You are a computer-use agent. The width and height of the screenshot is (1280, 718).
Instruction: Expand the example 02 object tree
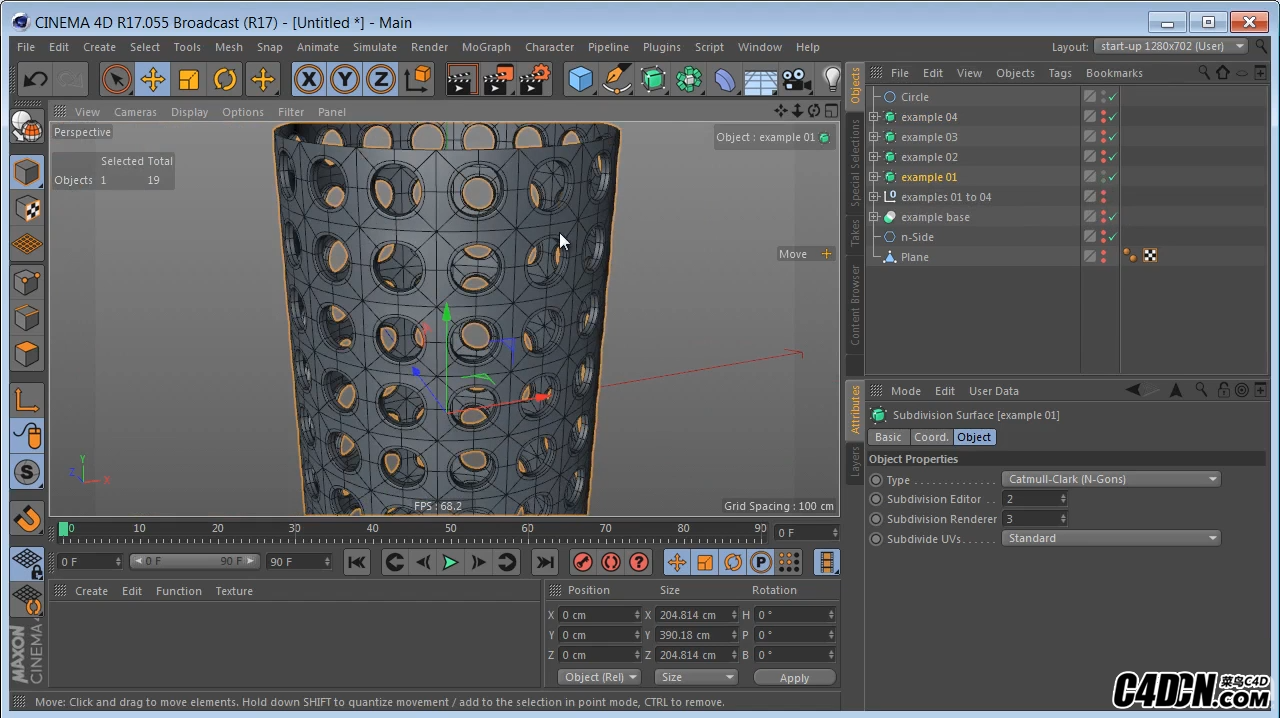874,157
